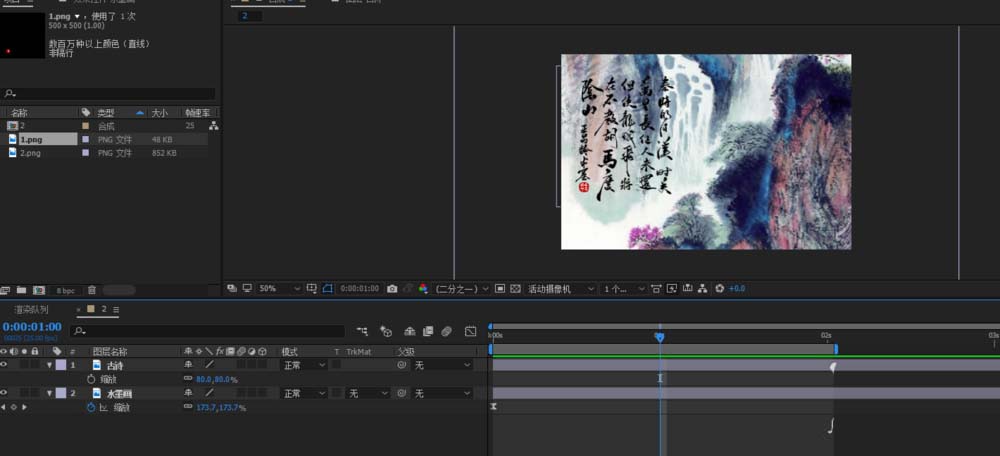This screenshot has height=456, width=1000.
Task: Select the 2.png file in project panel
Action: (30, 153)
